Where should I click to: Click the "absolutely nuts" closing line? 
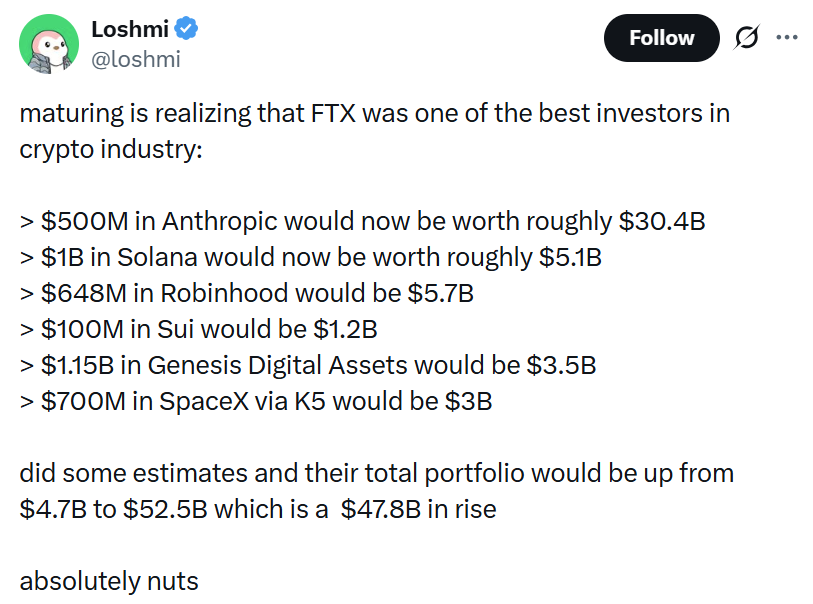pyautogui.click(x=109, y=581)
